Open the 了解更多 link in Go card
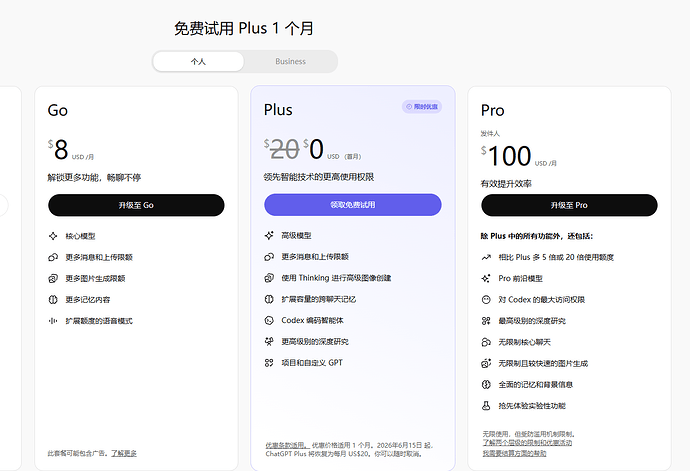The width and height of the screenshot is (690, 471). click(x=124, y=453)
